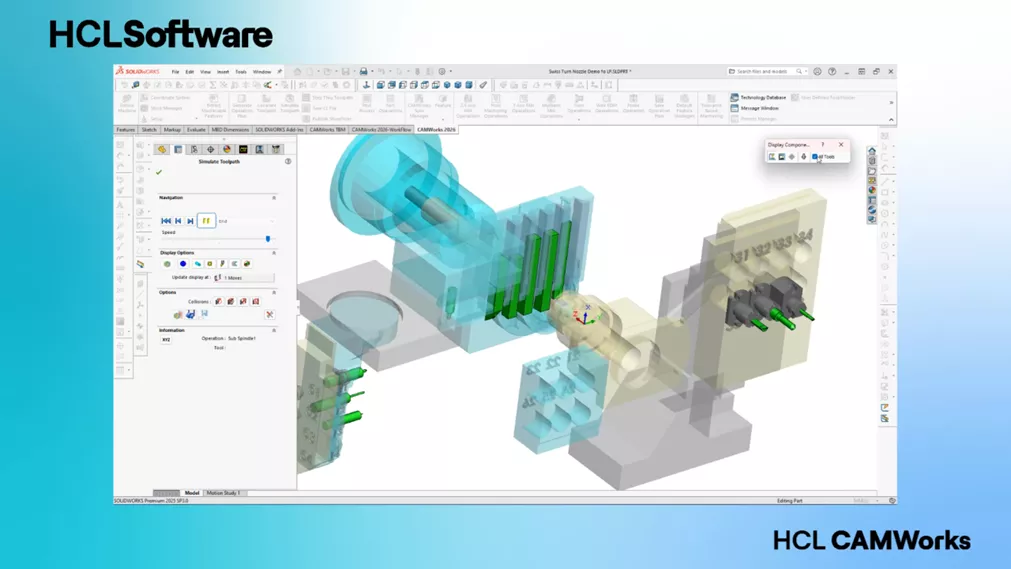Step forward one move in simulation

point(190,221)
